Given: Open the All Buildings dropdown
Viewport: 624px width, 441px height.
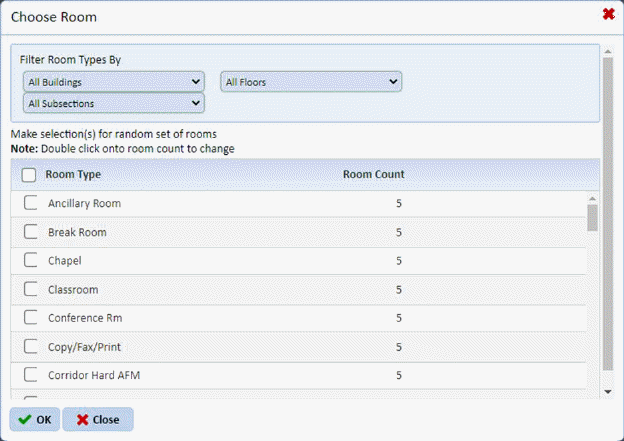Looking at the screenshot, I should pyautogui.click(x=112, y=81).
